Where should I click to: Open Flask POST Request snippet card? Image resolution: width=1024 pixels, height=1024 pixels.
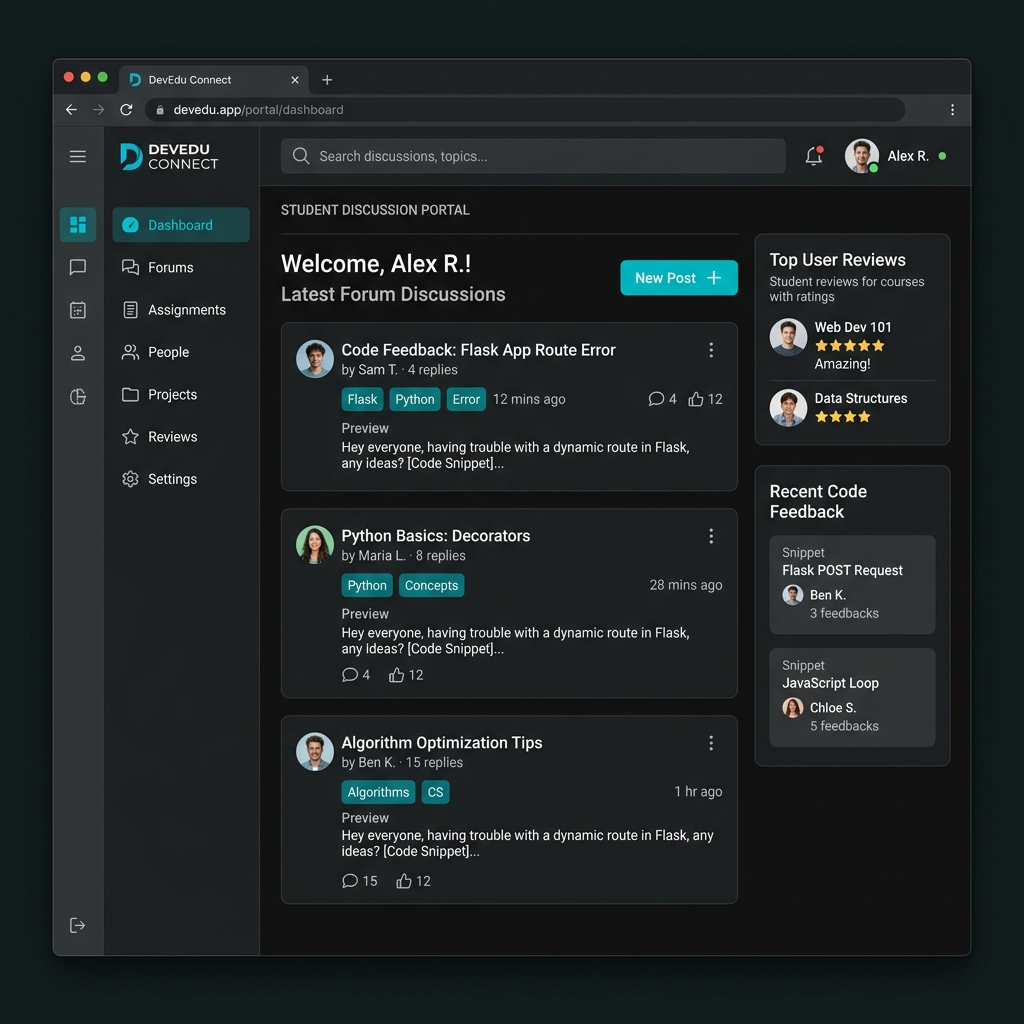[x=852, y=584]
